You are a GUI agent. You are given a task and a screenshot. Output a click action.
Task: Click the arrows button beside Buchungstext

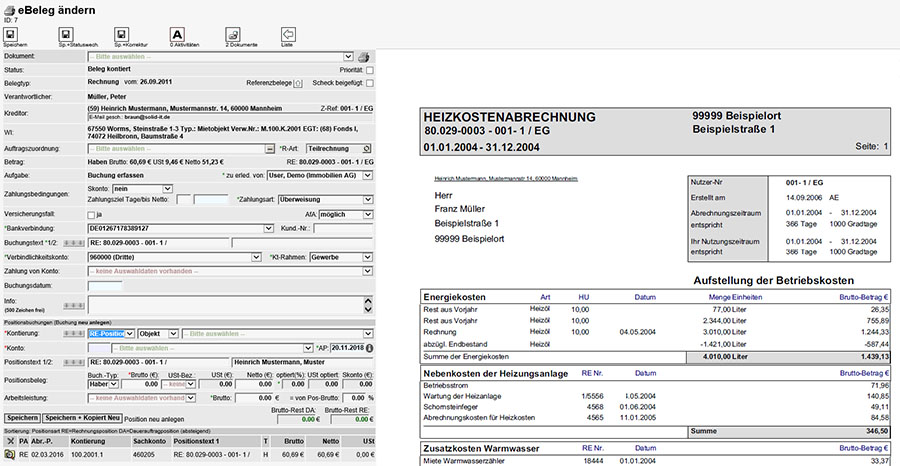coord(73,243)
